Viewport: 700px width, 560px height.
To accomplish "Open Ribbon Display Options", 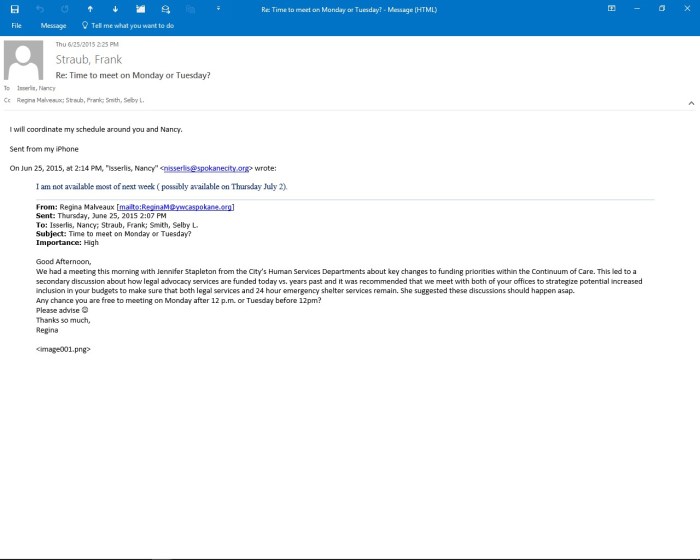I will [x=611, y=8].
